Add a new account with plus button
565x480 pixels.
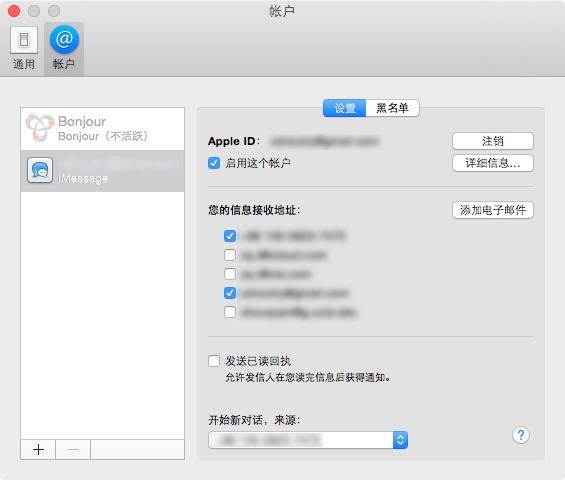tap(38, 449)
